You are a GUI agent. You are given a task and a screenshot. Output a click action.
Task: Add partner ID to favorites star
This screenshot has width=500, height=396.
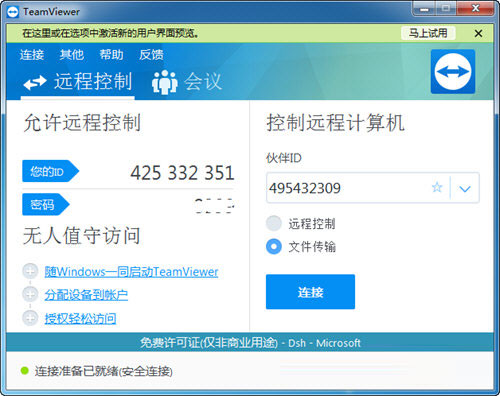437,187
